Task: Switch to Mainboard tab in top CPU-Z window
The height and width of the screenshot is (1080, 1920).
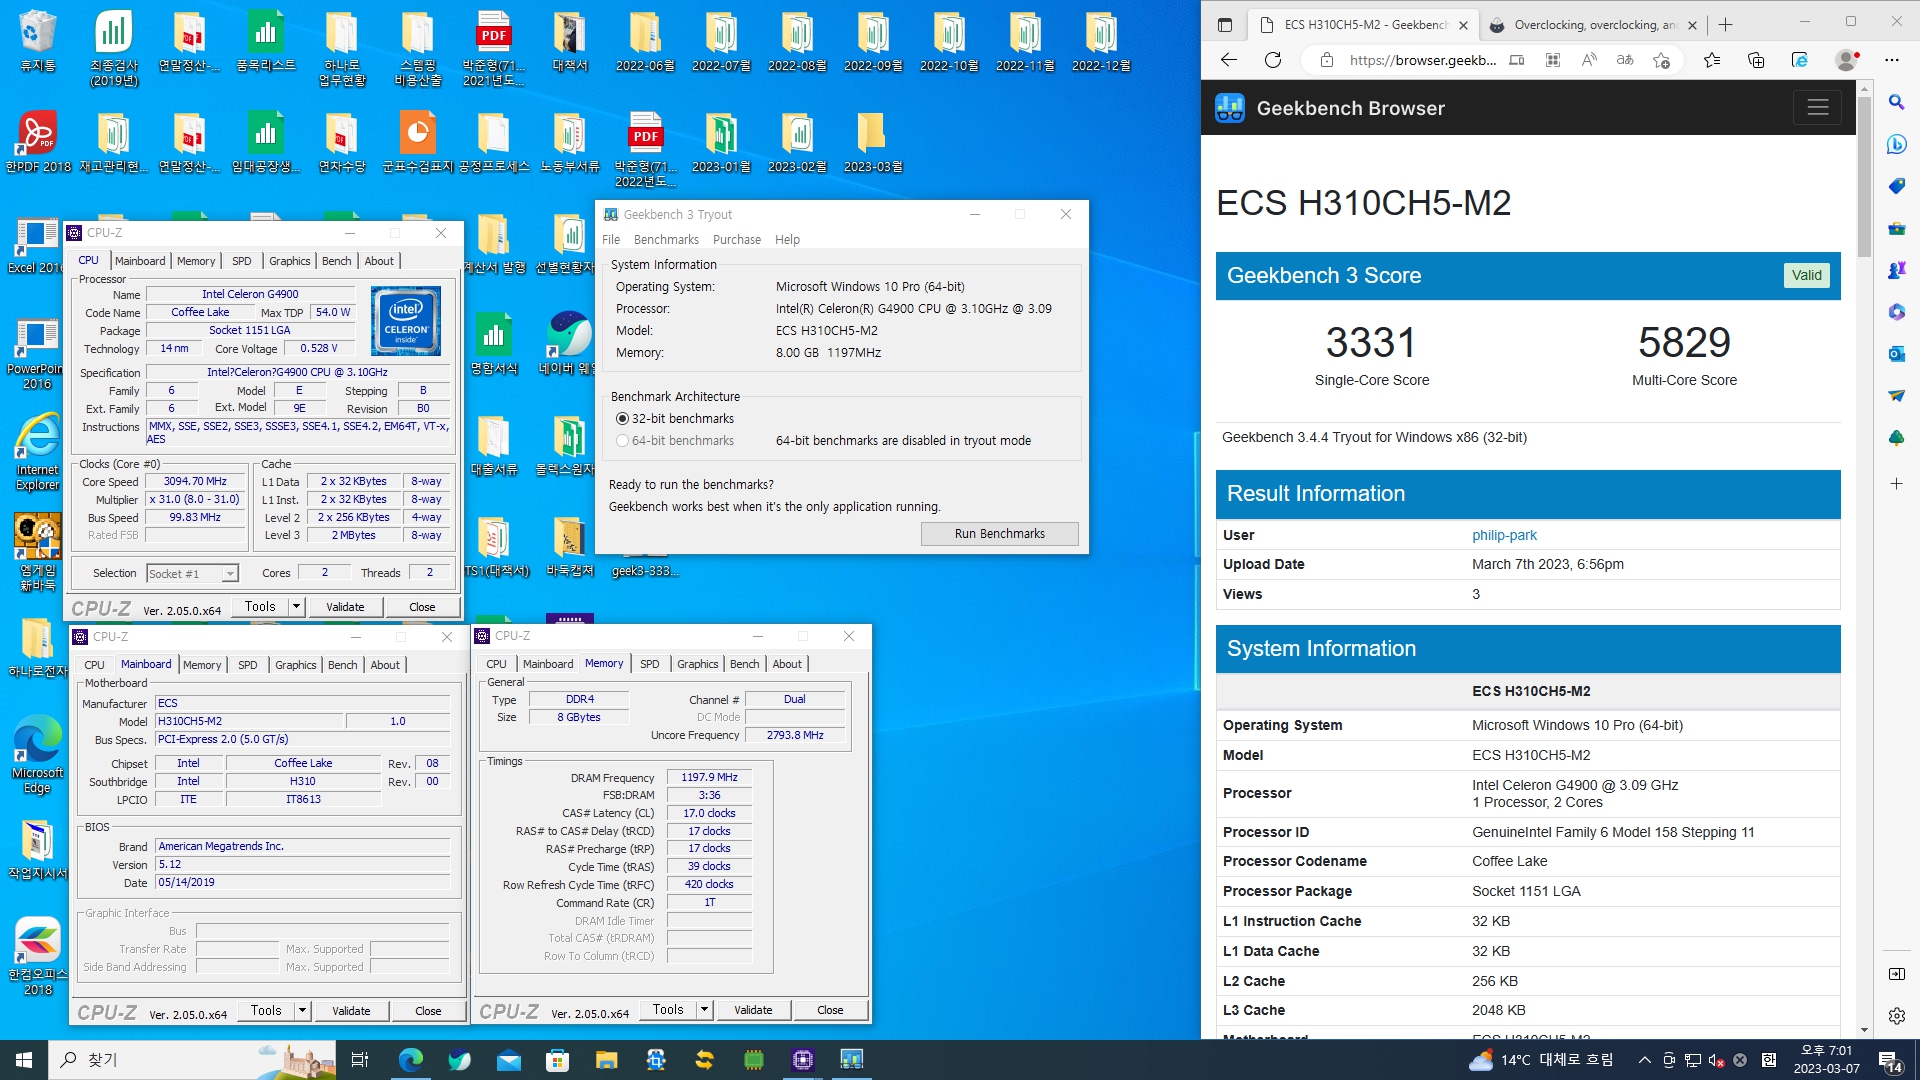Action: coord(140,261)
